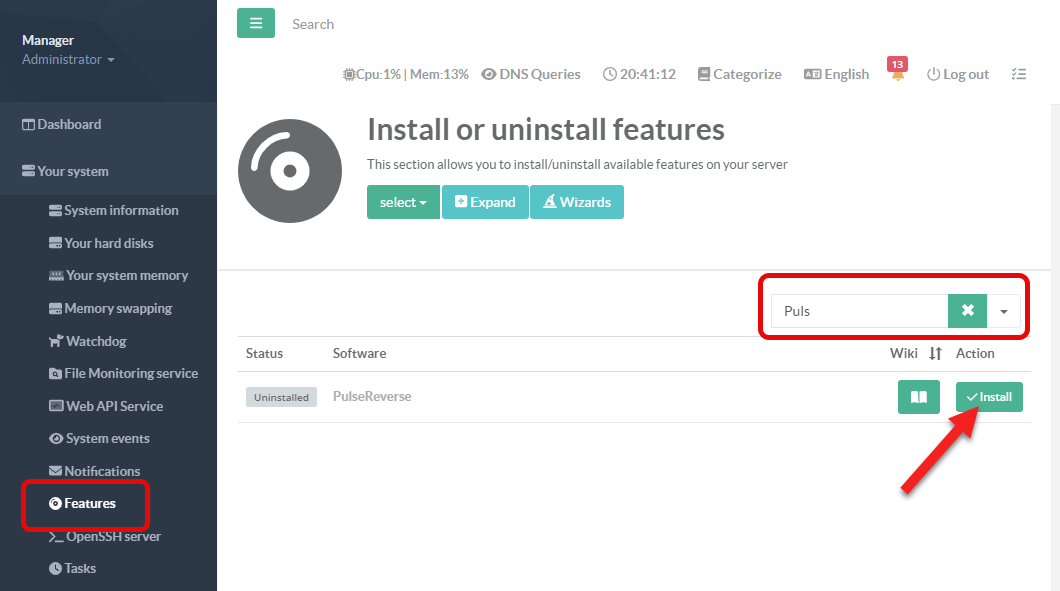Click the feature filter text field
Screen dimensions: 1060x591
click(859, 311)
